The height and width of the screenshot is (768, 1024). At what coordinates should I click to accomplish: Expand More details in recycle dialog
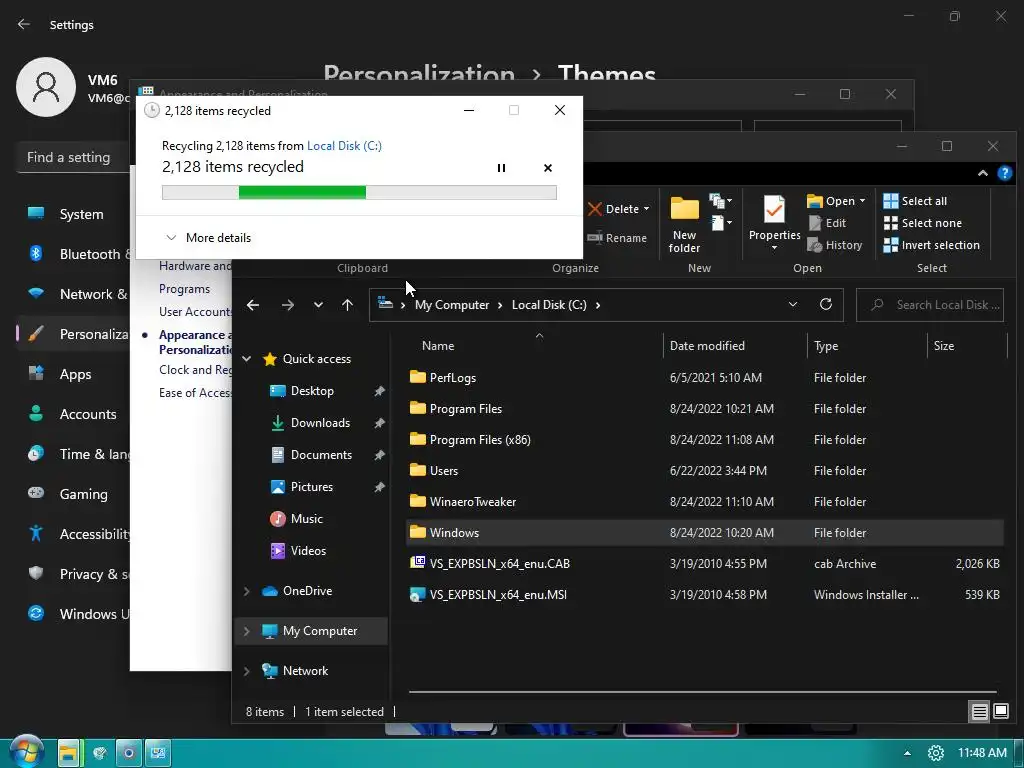pyautogui.click(x=209, y=238)
